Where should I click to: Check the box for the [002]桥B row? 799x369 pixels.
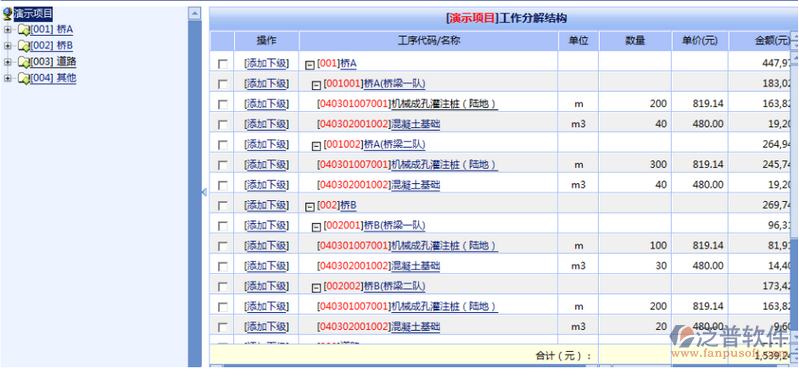pos(223,206)
